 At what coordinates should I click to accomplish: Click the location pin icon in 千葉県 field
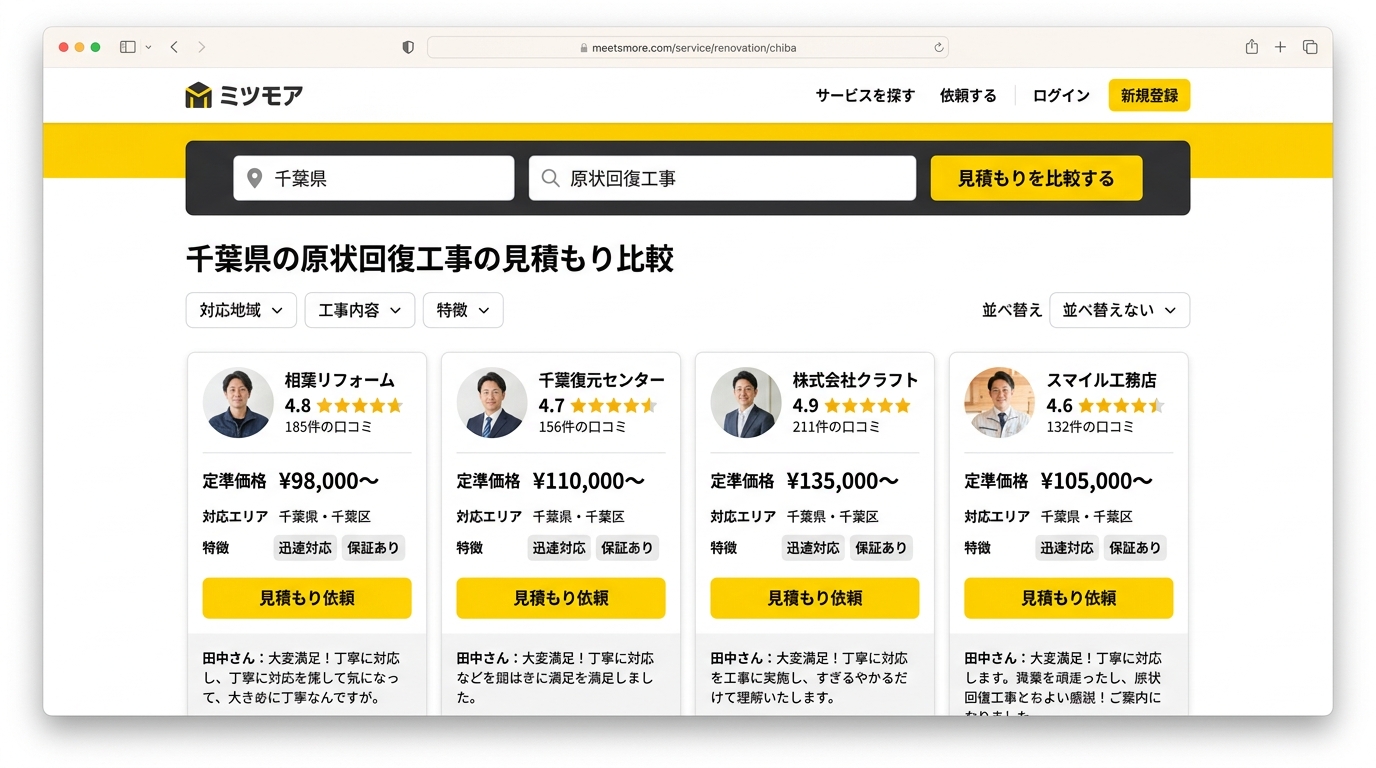(x=255, y=178)
